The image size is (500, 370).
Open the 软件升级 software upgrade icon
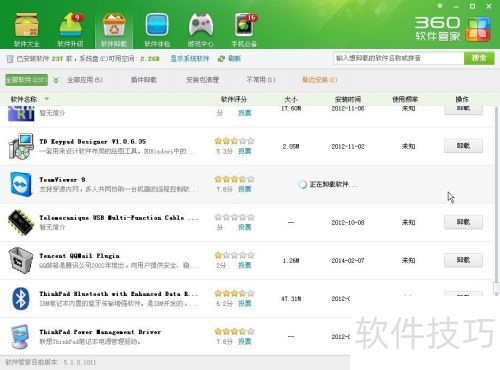click(70, 30)
